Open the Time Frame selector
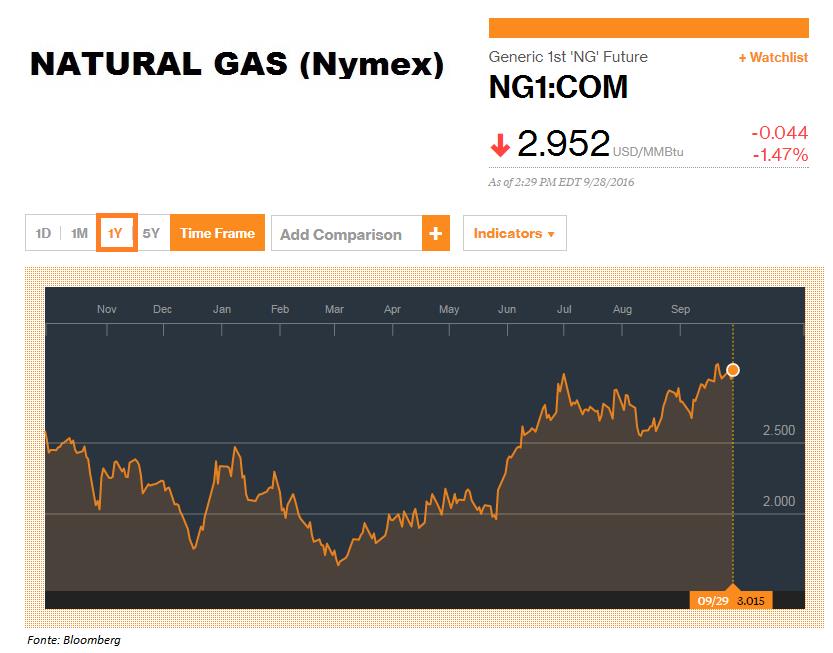833x653 pixels. (217, 233)
